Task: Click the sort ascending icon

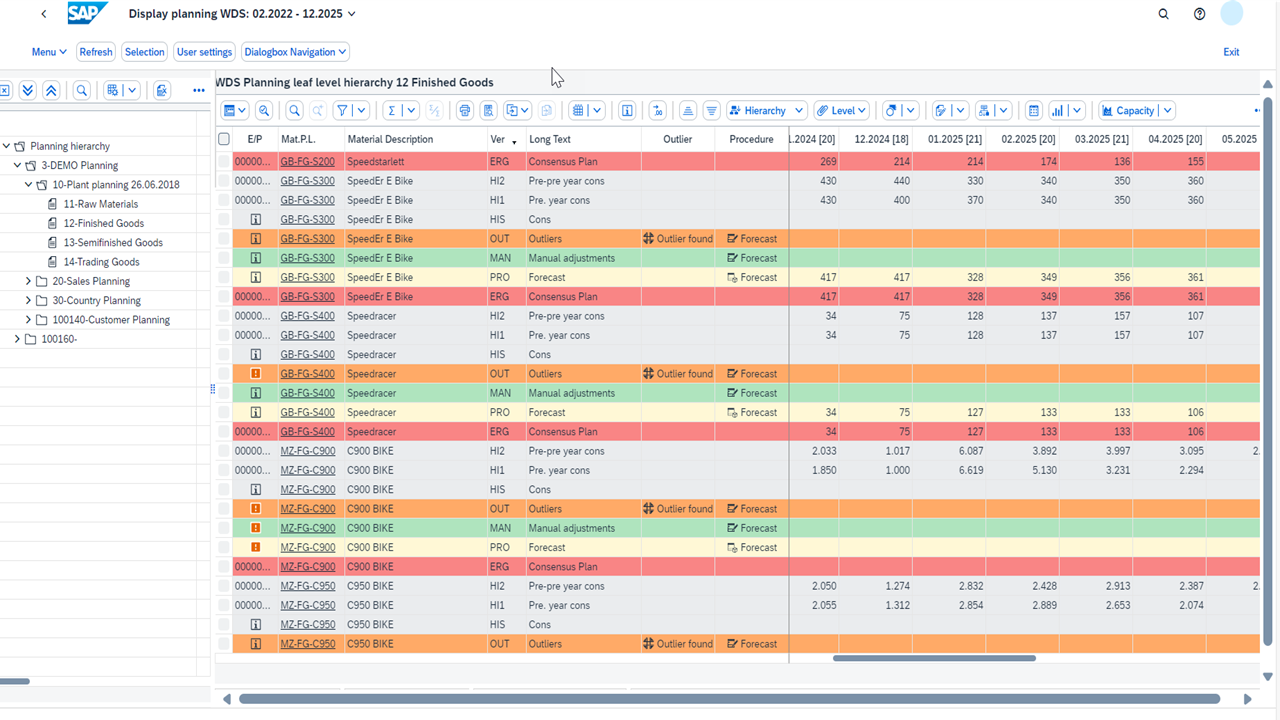Action: tap(688, 110)
